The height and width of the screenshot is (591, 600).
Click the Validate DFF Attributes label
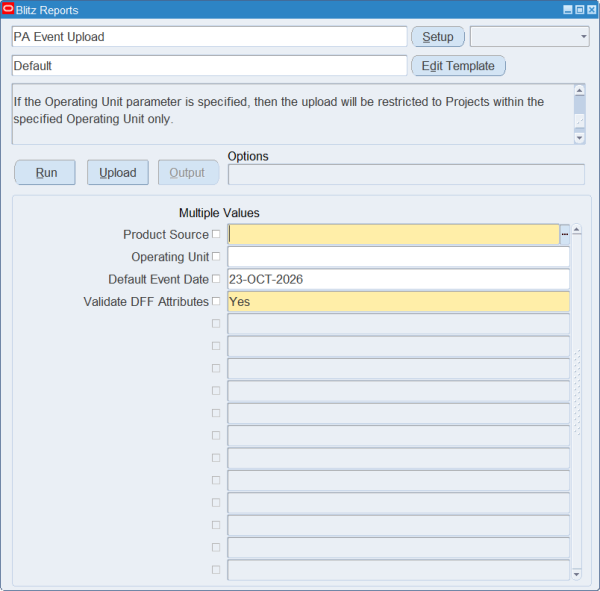coord(146,302)
